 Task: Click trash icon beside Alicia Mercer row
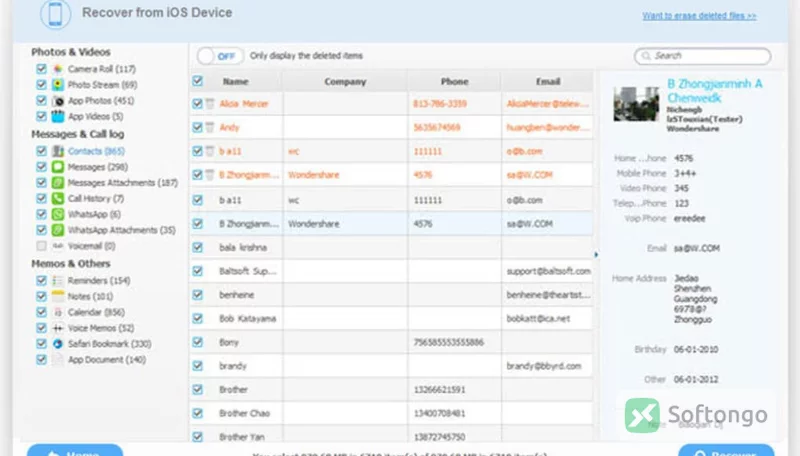coord(210,104)
